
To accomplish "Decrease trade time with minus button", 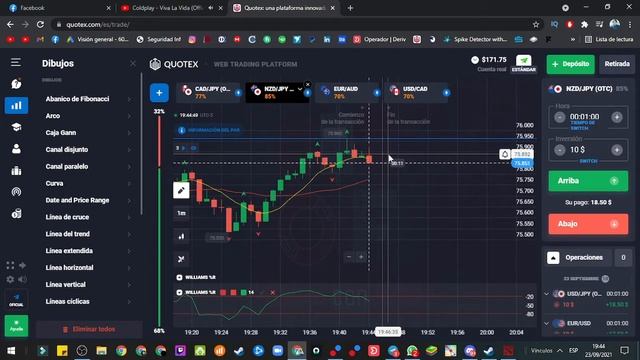I will point(560,117).
